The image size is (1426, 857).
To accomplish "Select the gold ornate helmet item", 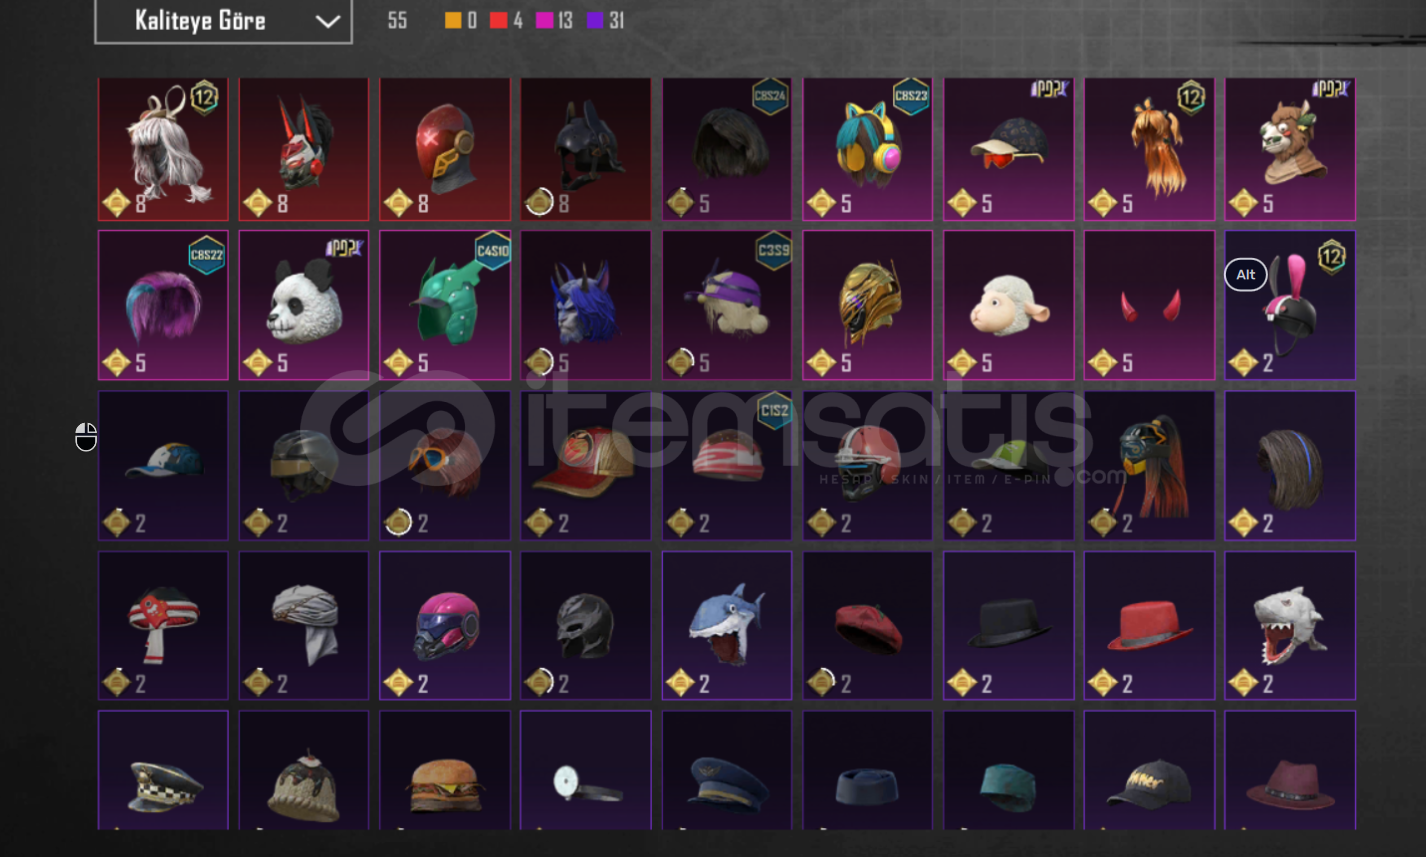I will [867, 306].
